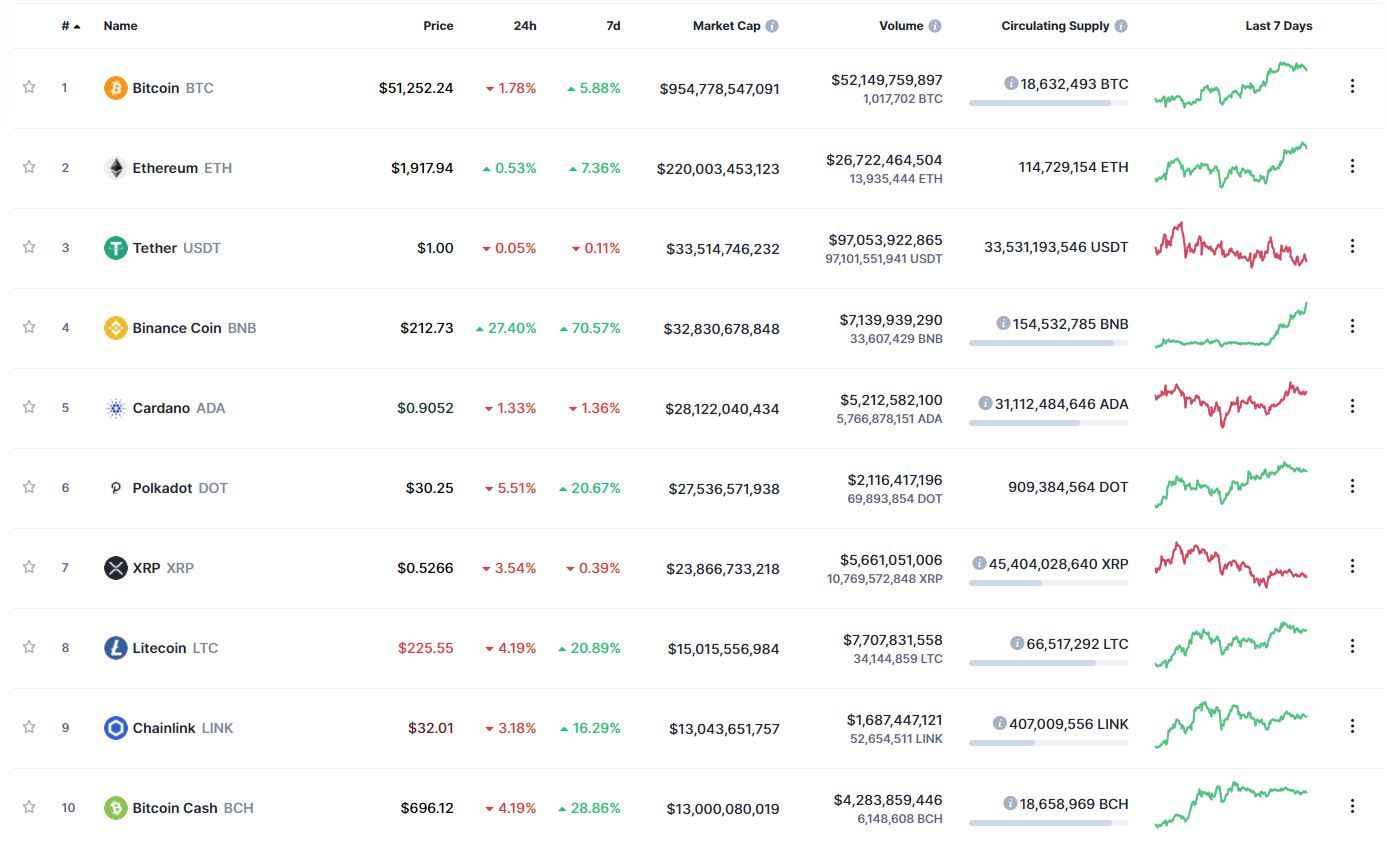This screenshot has width=1387, height=845.
Task: Click info icon beside Bitcoin circulating supply
Action: pos(1011,84)
